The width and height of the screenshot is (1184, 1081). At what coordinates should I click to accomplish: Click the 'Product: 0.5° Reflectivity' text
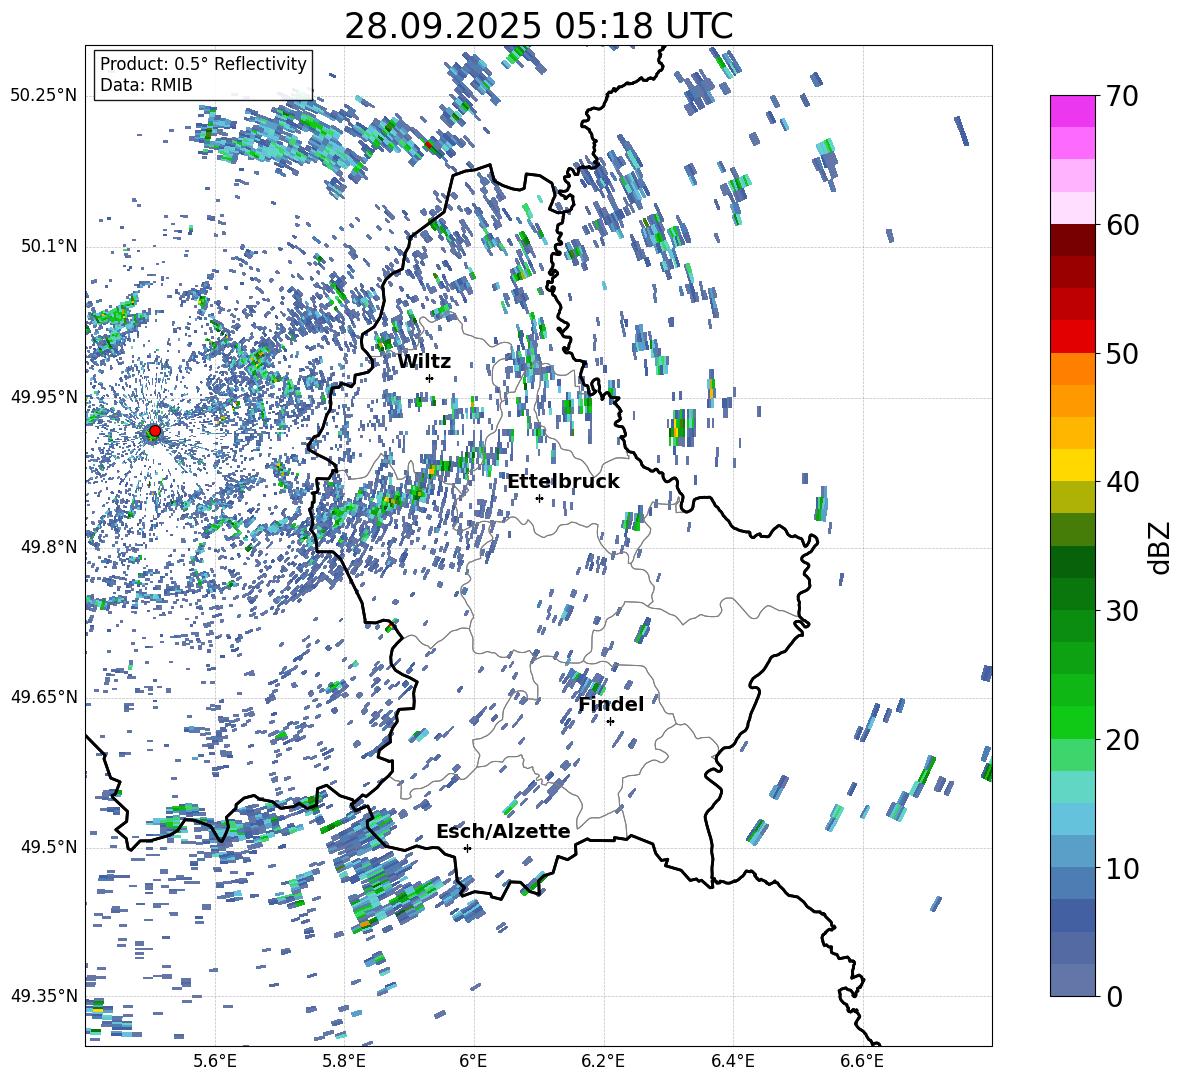click(203, 63)
